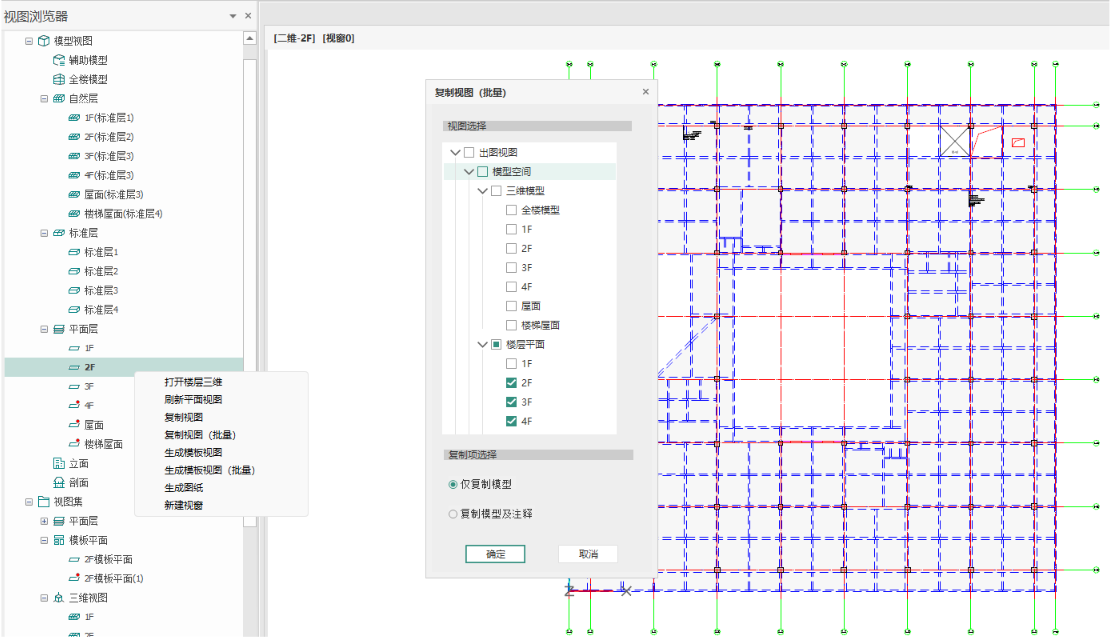Screen dimensions: 1114x640
Task: Collapse the 三维模型 node in dialog
Action: point(482,191)
